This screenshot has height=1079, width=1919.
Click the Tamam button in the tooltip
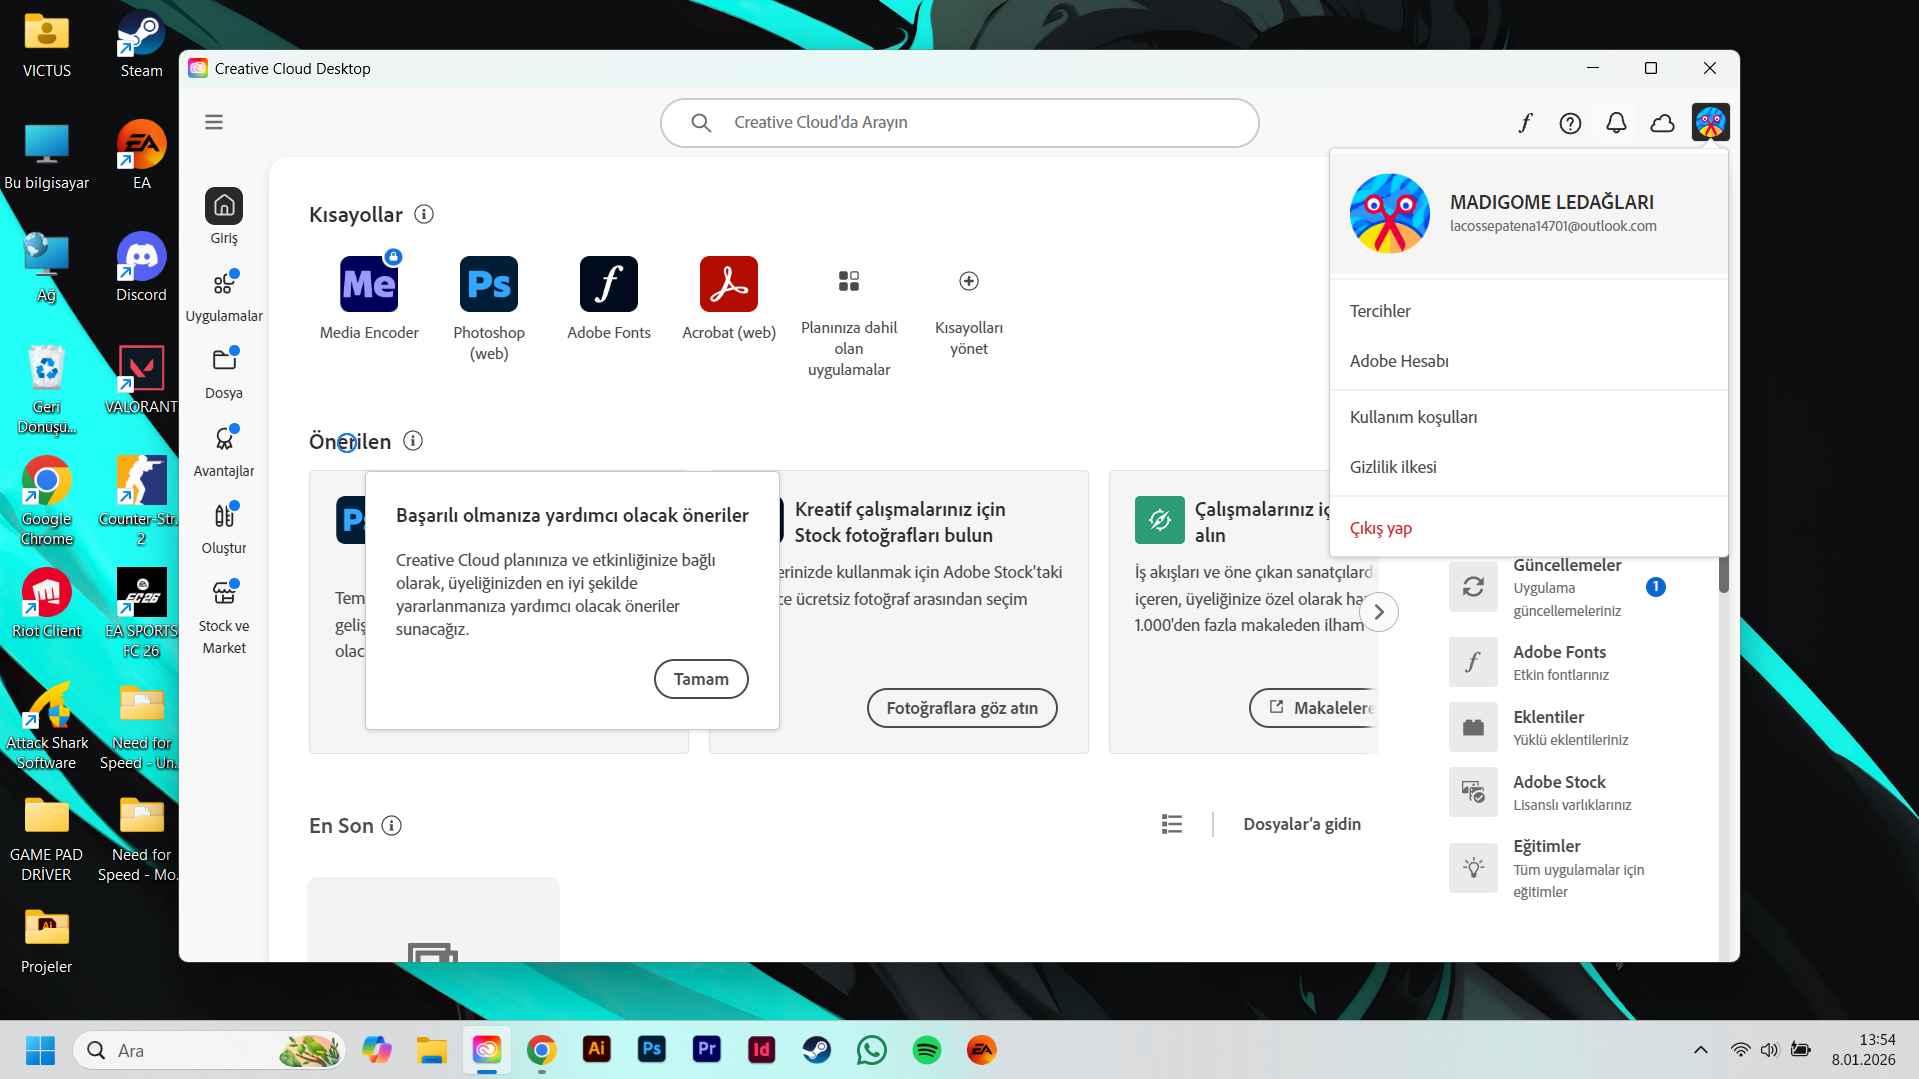point(701,679)
